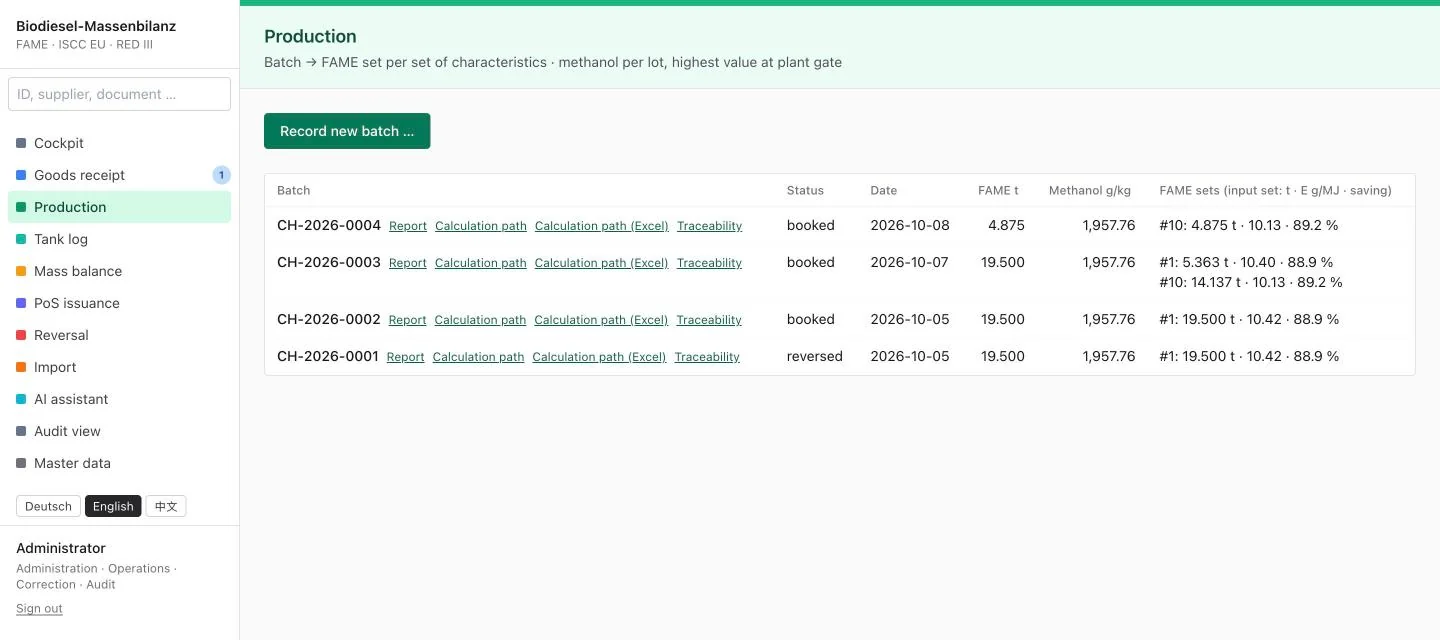Click batch ID CH-2026-0003

[x=329, y=262]
